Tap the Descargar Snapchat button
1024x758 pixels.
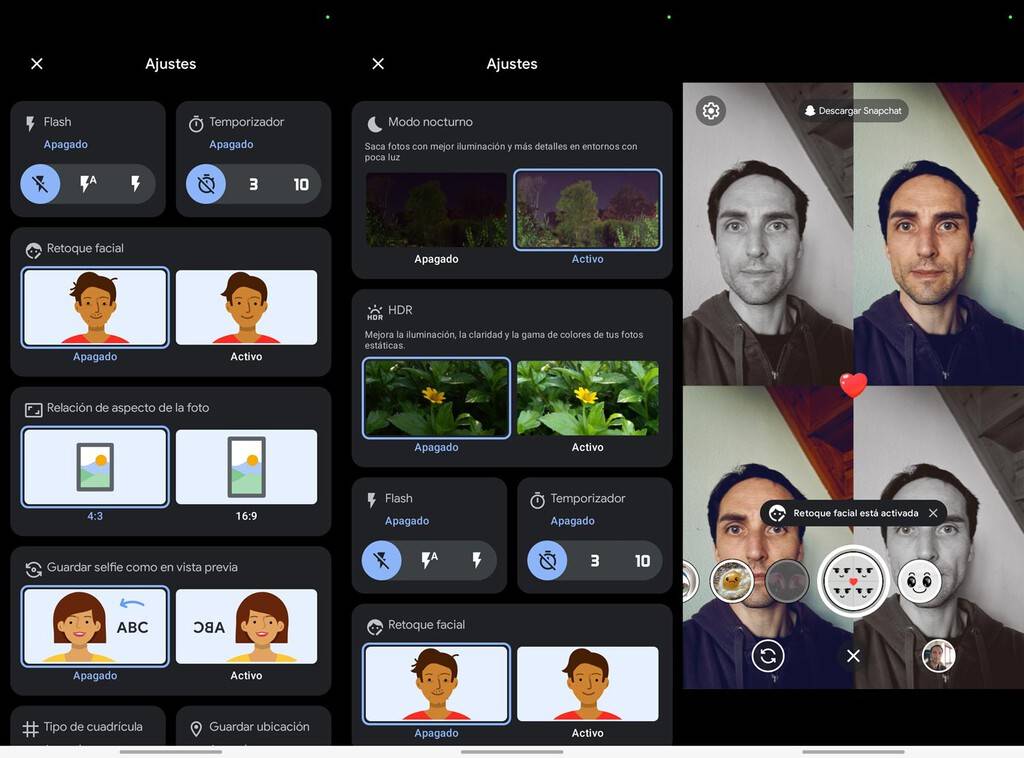[x=853, y=111]
